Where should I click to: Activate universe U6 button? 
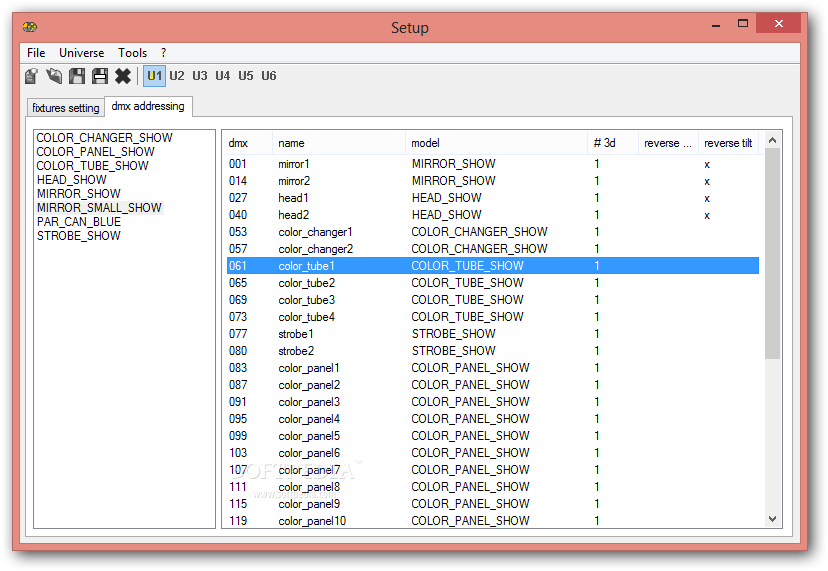tap(269, 76)
